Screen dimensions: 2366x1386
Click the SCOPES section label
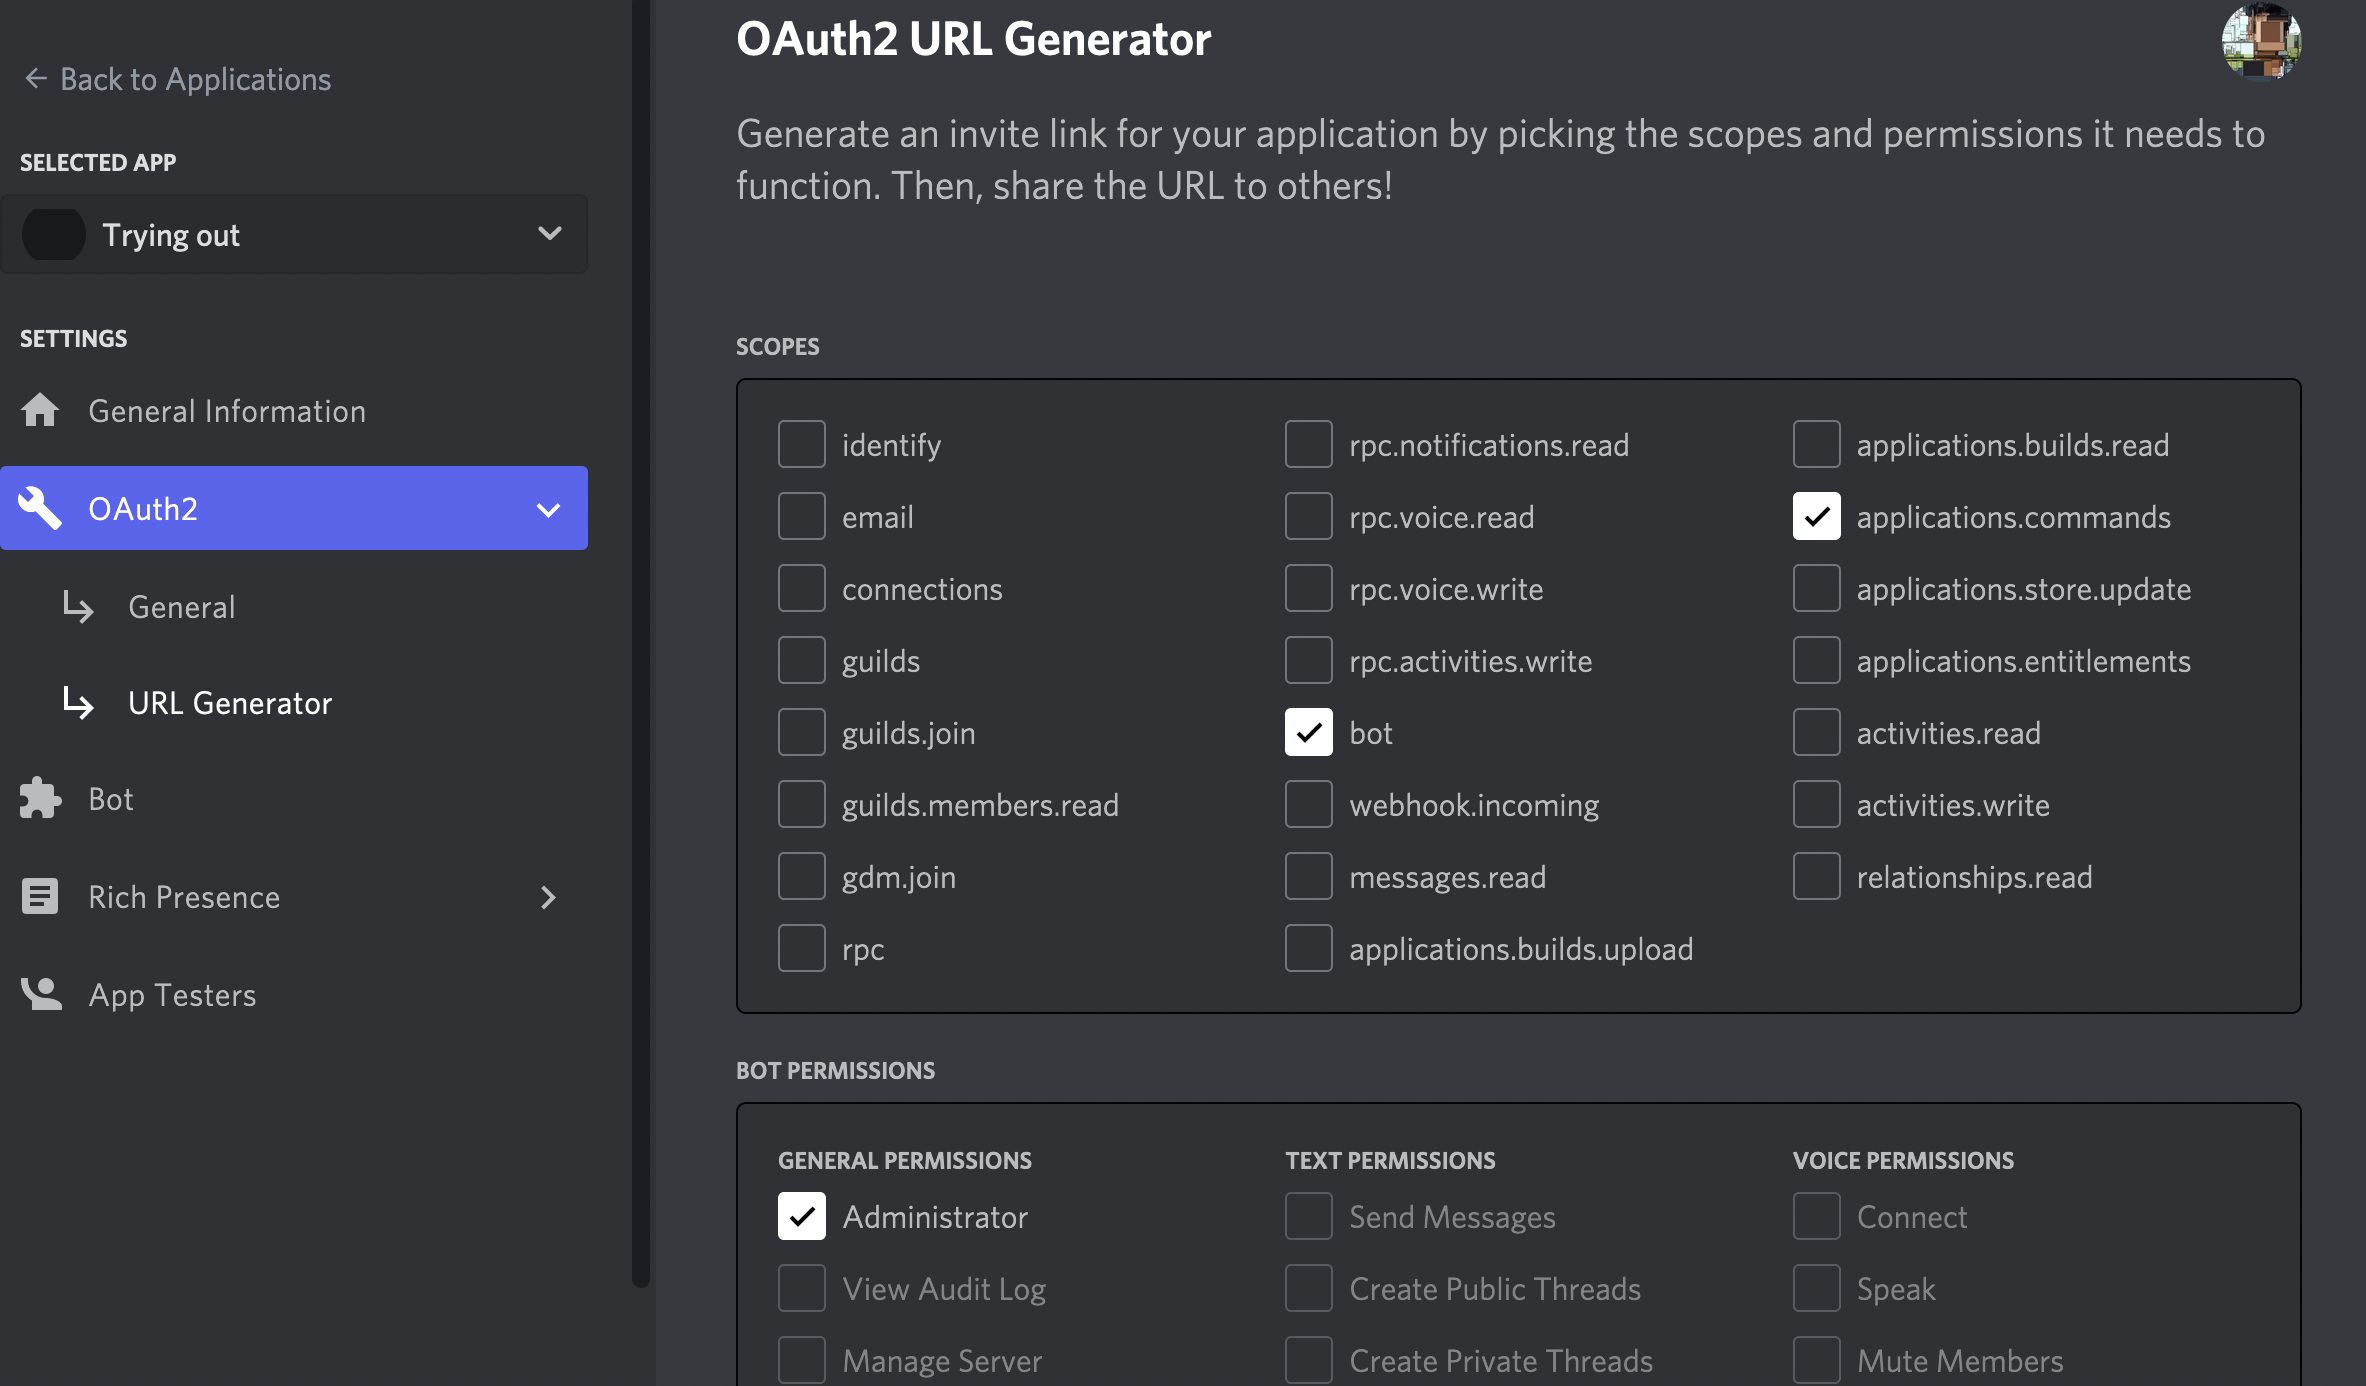pos(777,346)
